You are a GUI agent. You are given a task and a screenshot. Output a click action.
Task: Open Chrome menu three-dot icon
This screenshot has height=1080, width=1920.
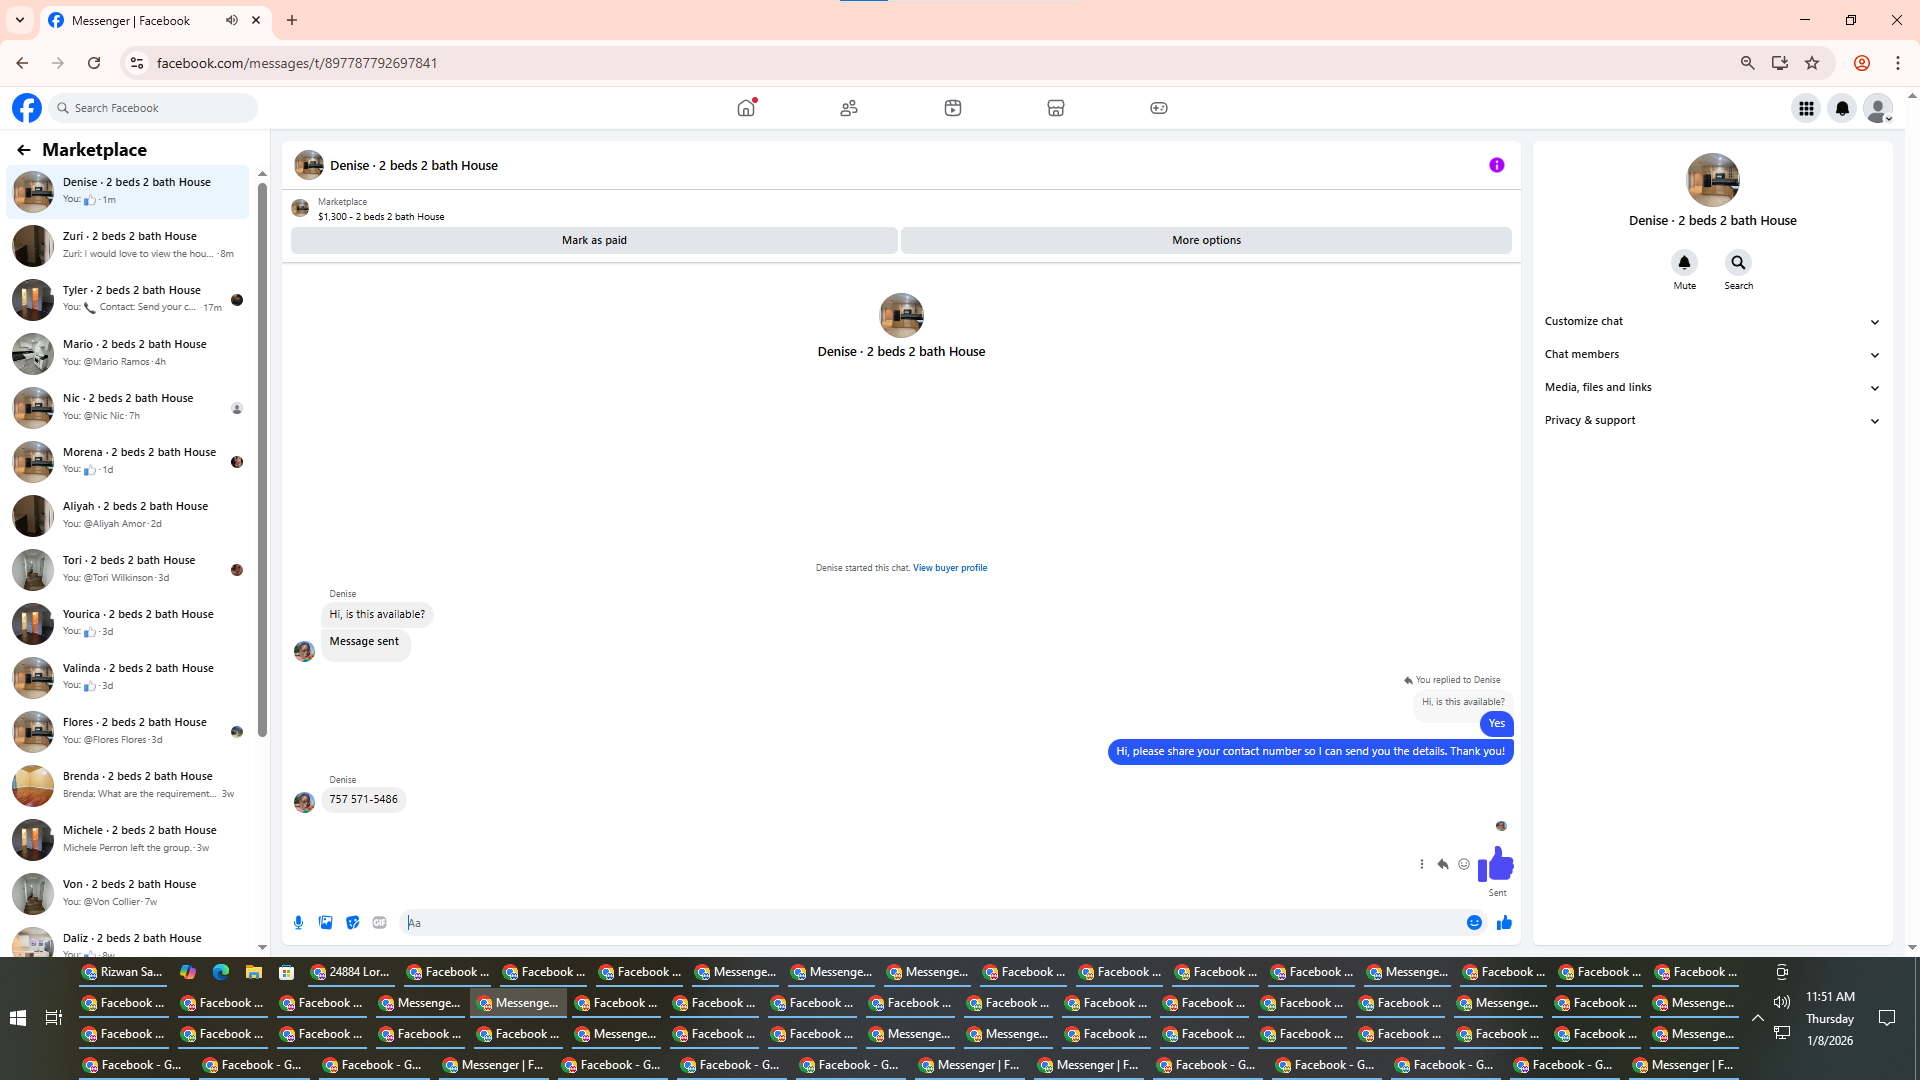(x=1897, y=63)
